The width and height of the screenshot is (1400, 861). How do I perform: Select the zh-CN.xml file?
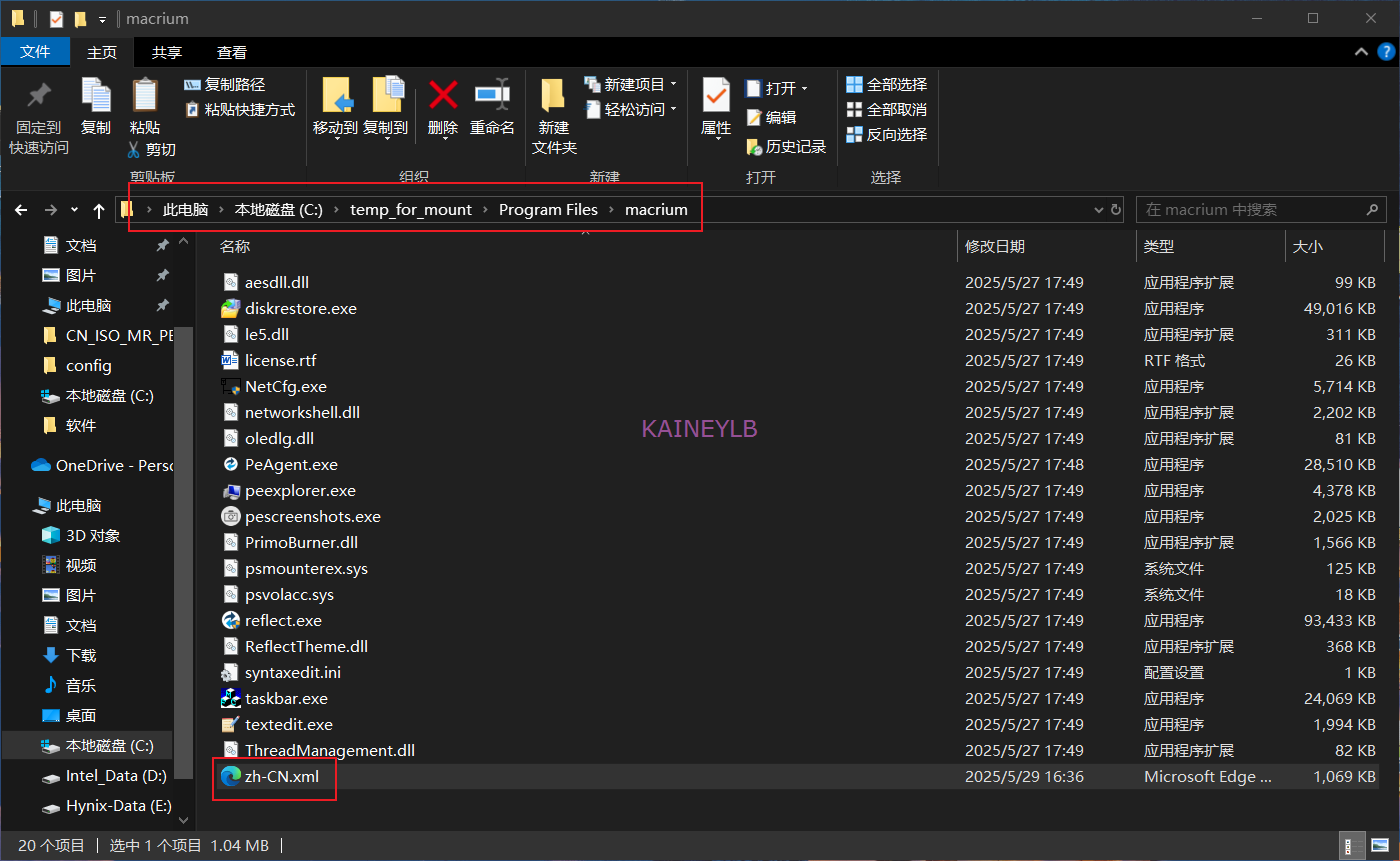pyautogui.click(x=282, y=777)
